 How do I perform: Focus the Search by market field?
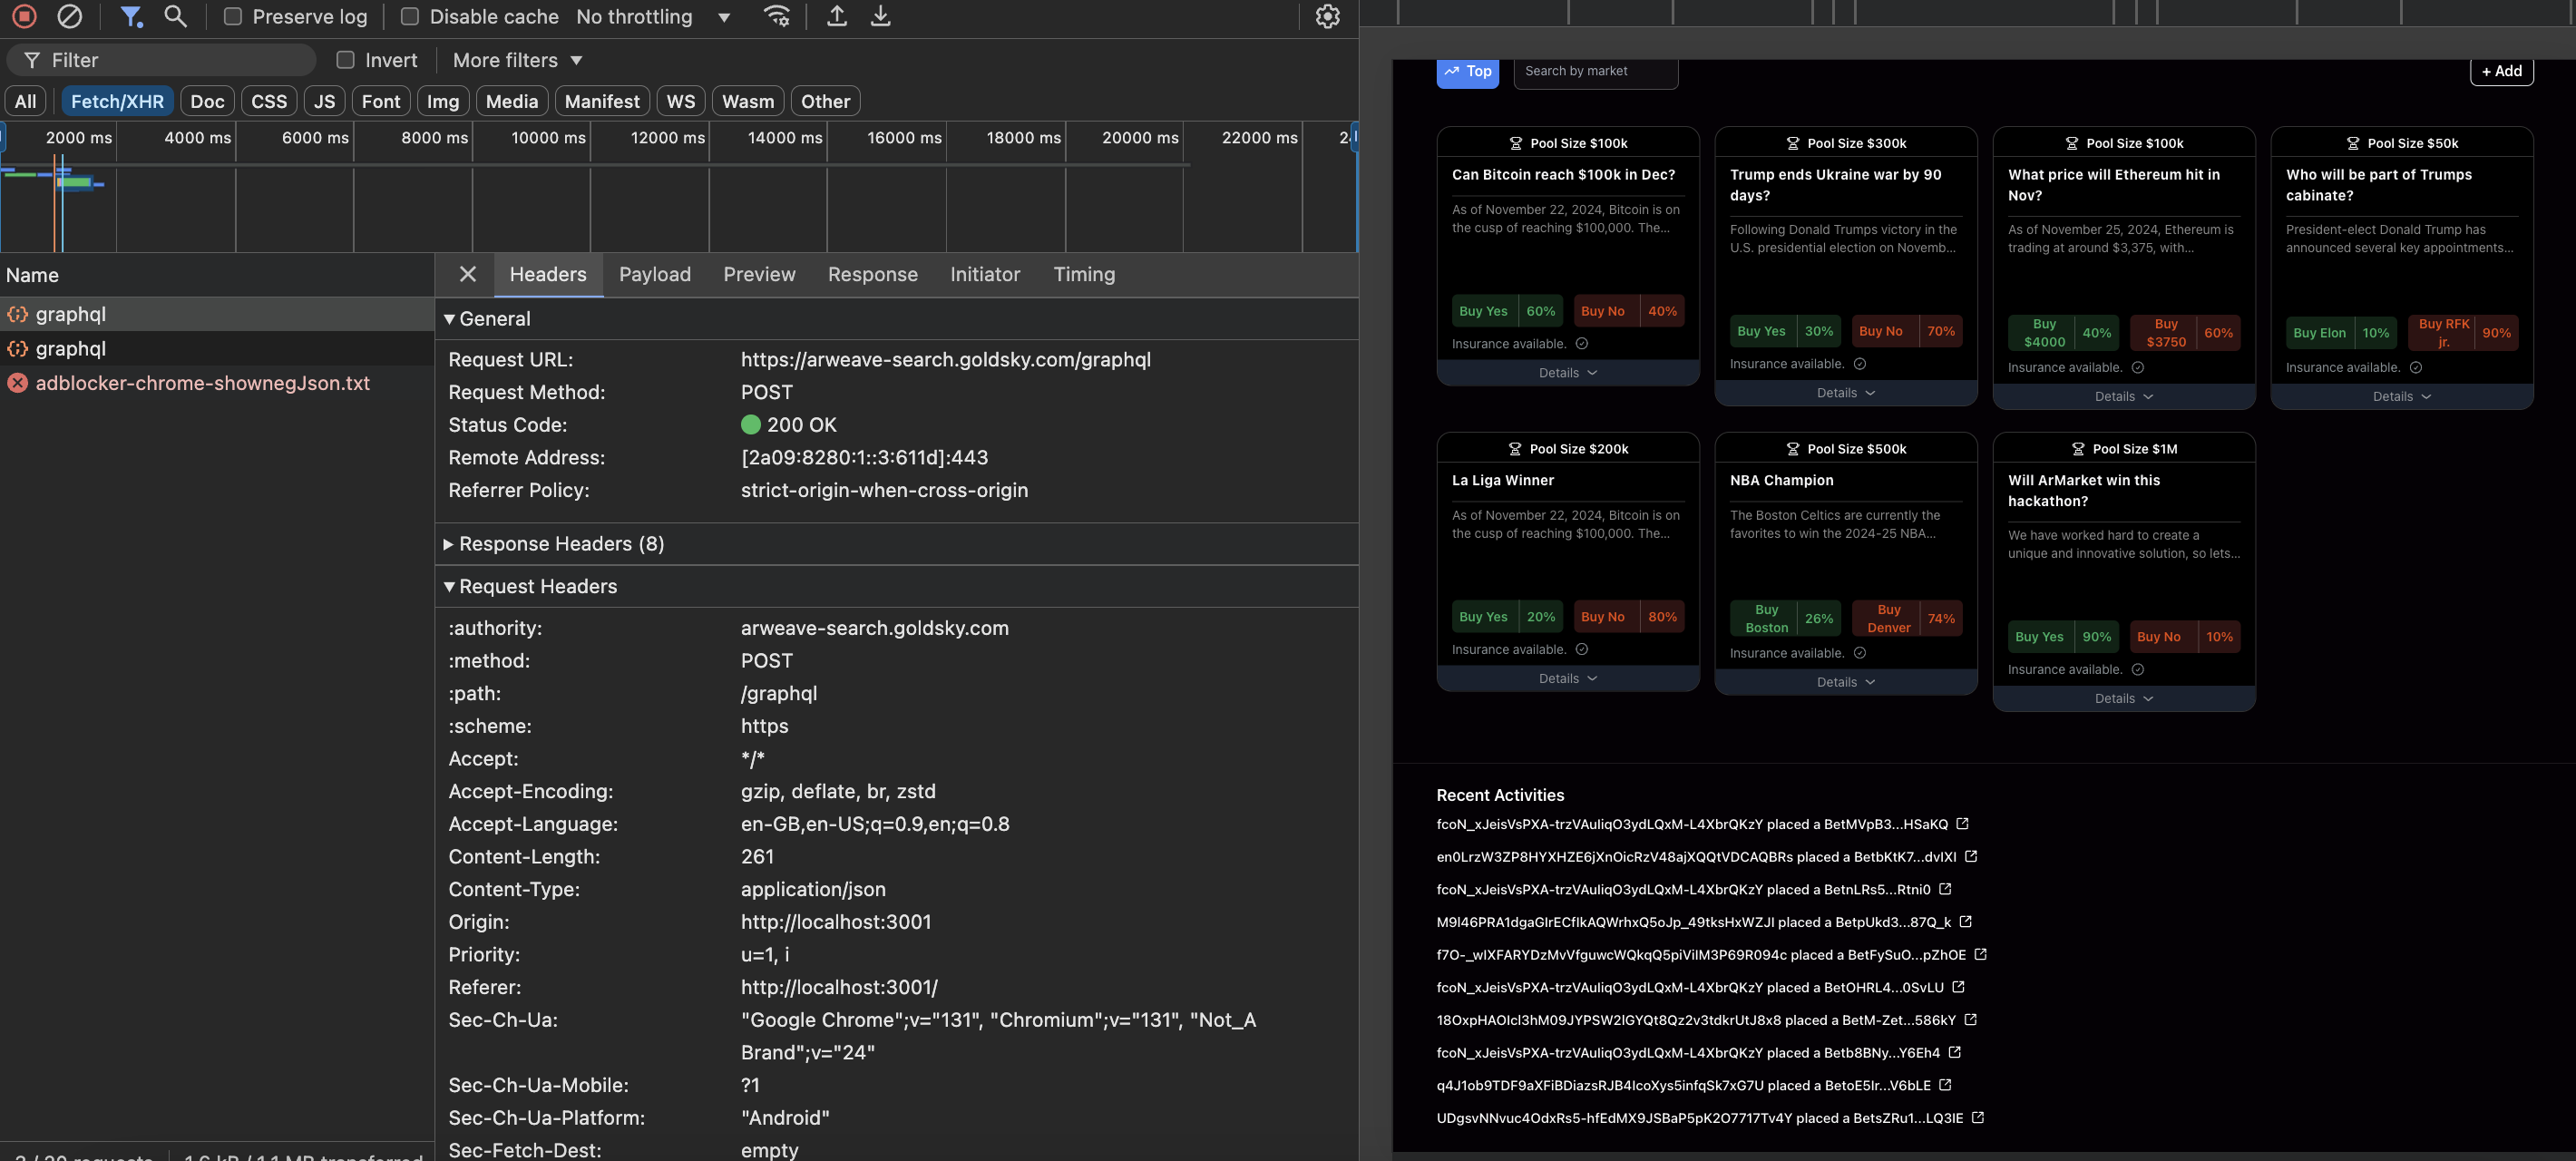1595,71
